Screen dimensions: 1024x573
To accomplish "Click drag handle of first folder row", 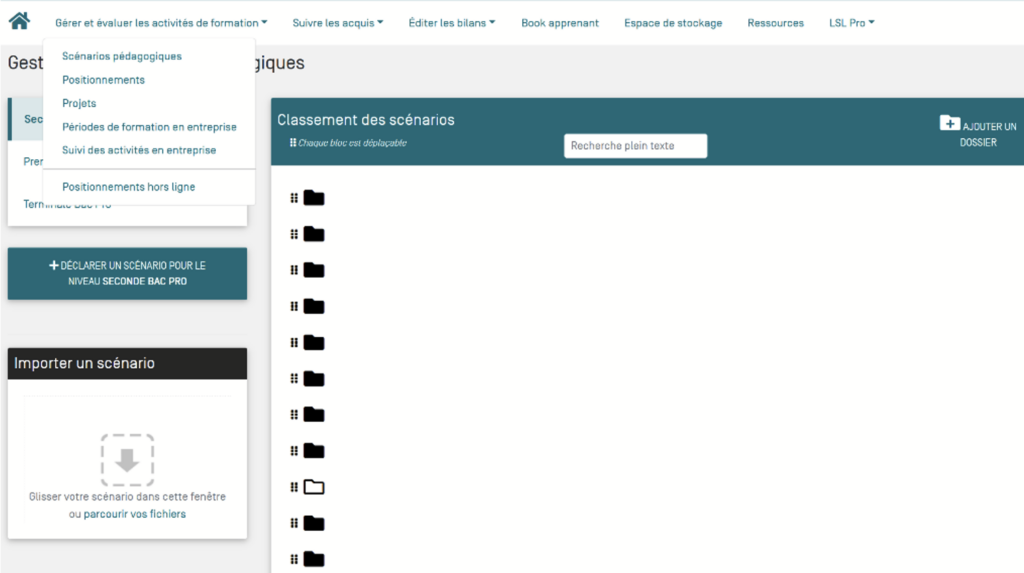I will pos(294,198).
